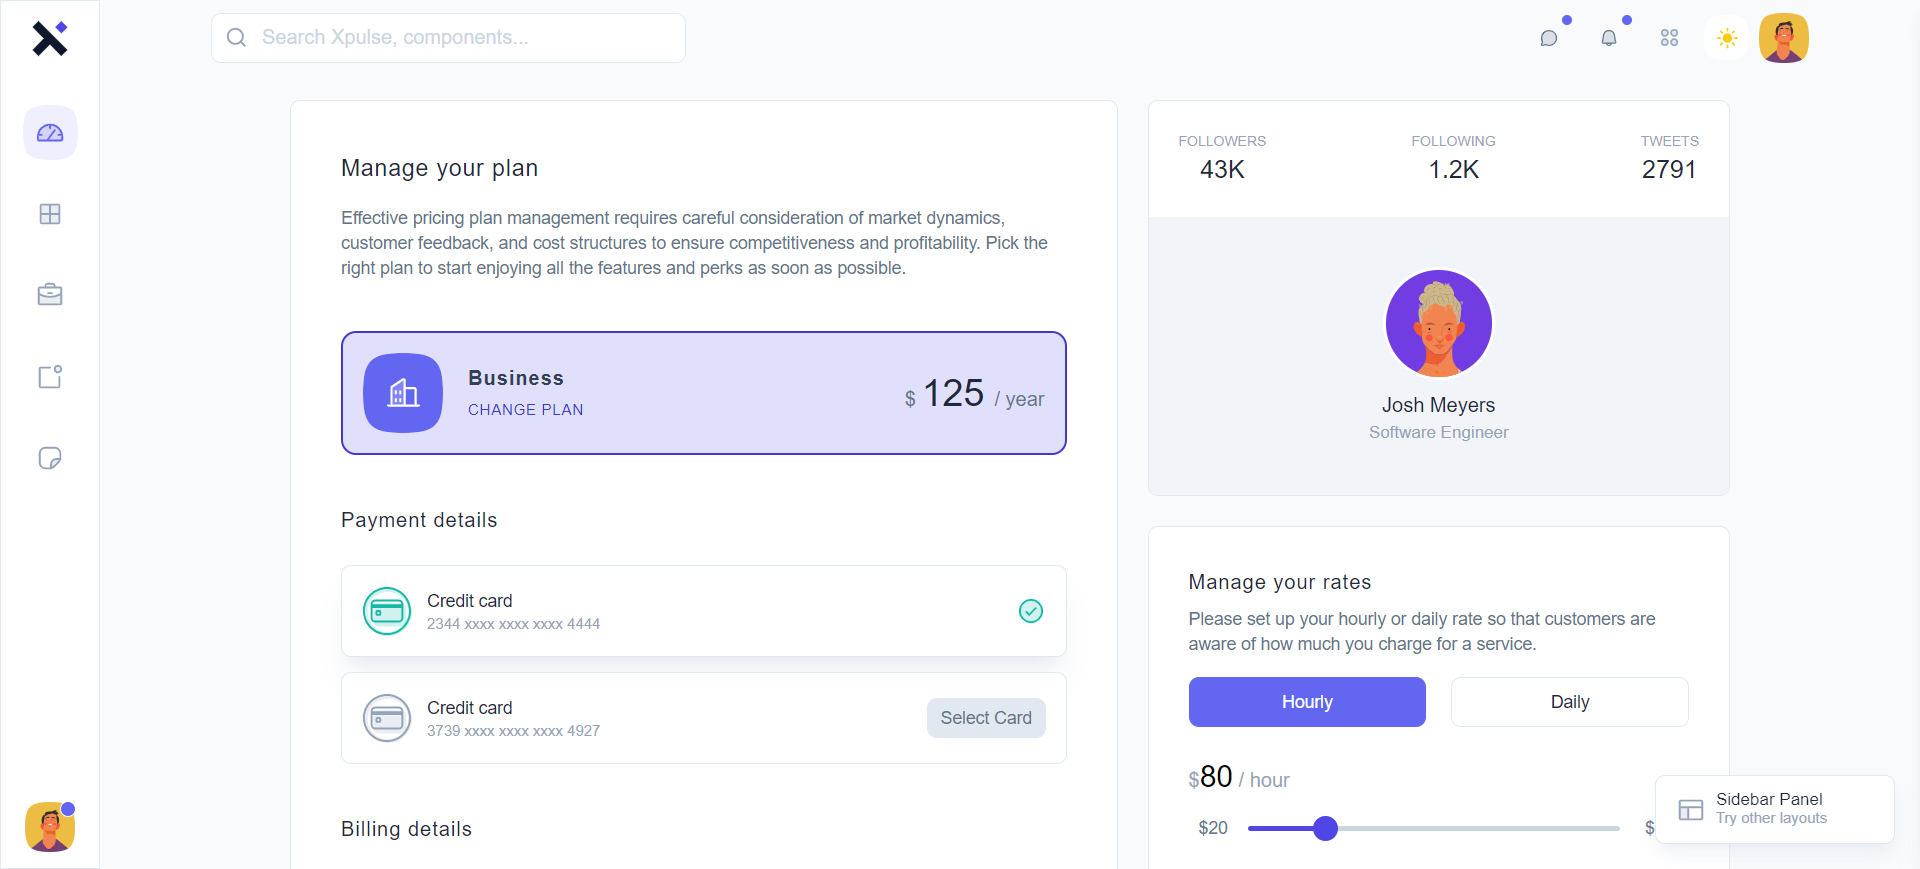The width and height of the screenshot is (1920, 869).
Task: Click the grid layout sidebar icon
Action: pos(50,214)
